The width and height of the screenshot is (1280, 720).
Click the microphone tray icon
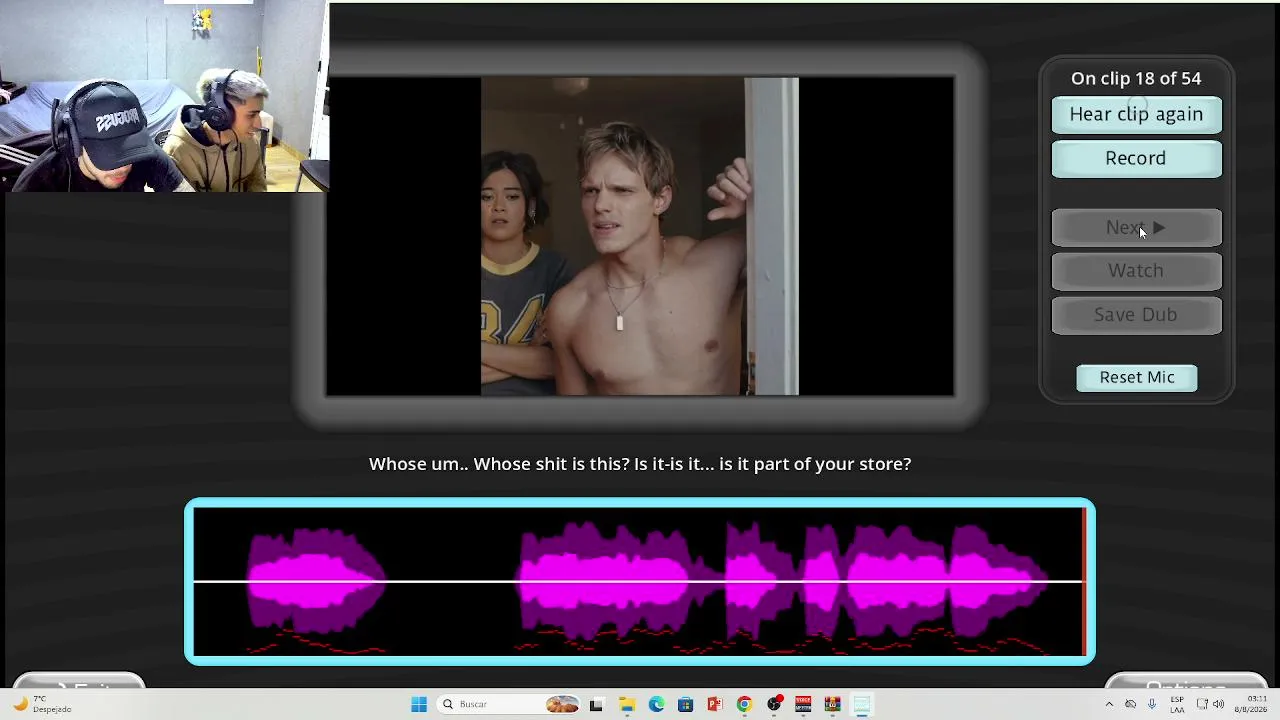[1152, 705]
